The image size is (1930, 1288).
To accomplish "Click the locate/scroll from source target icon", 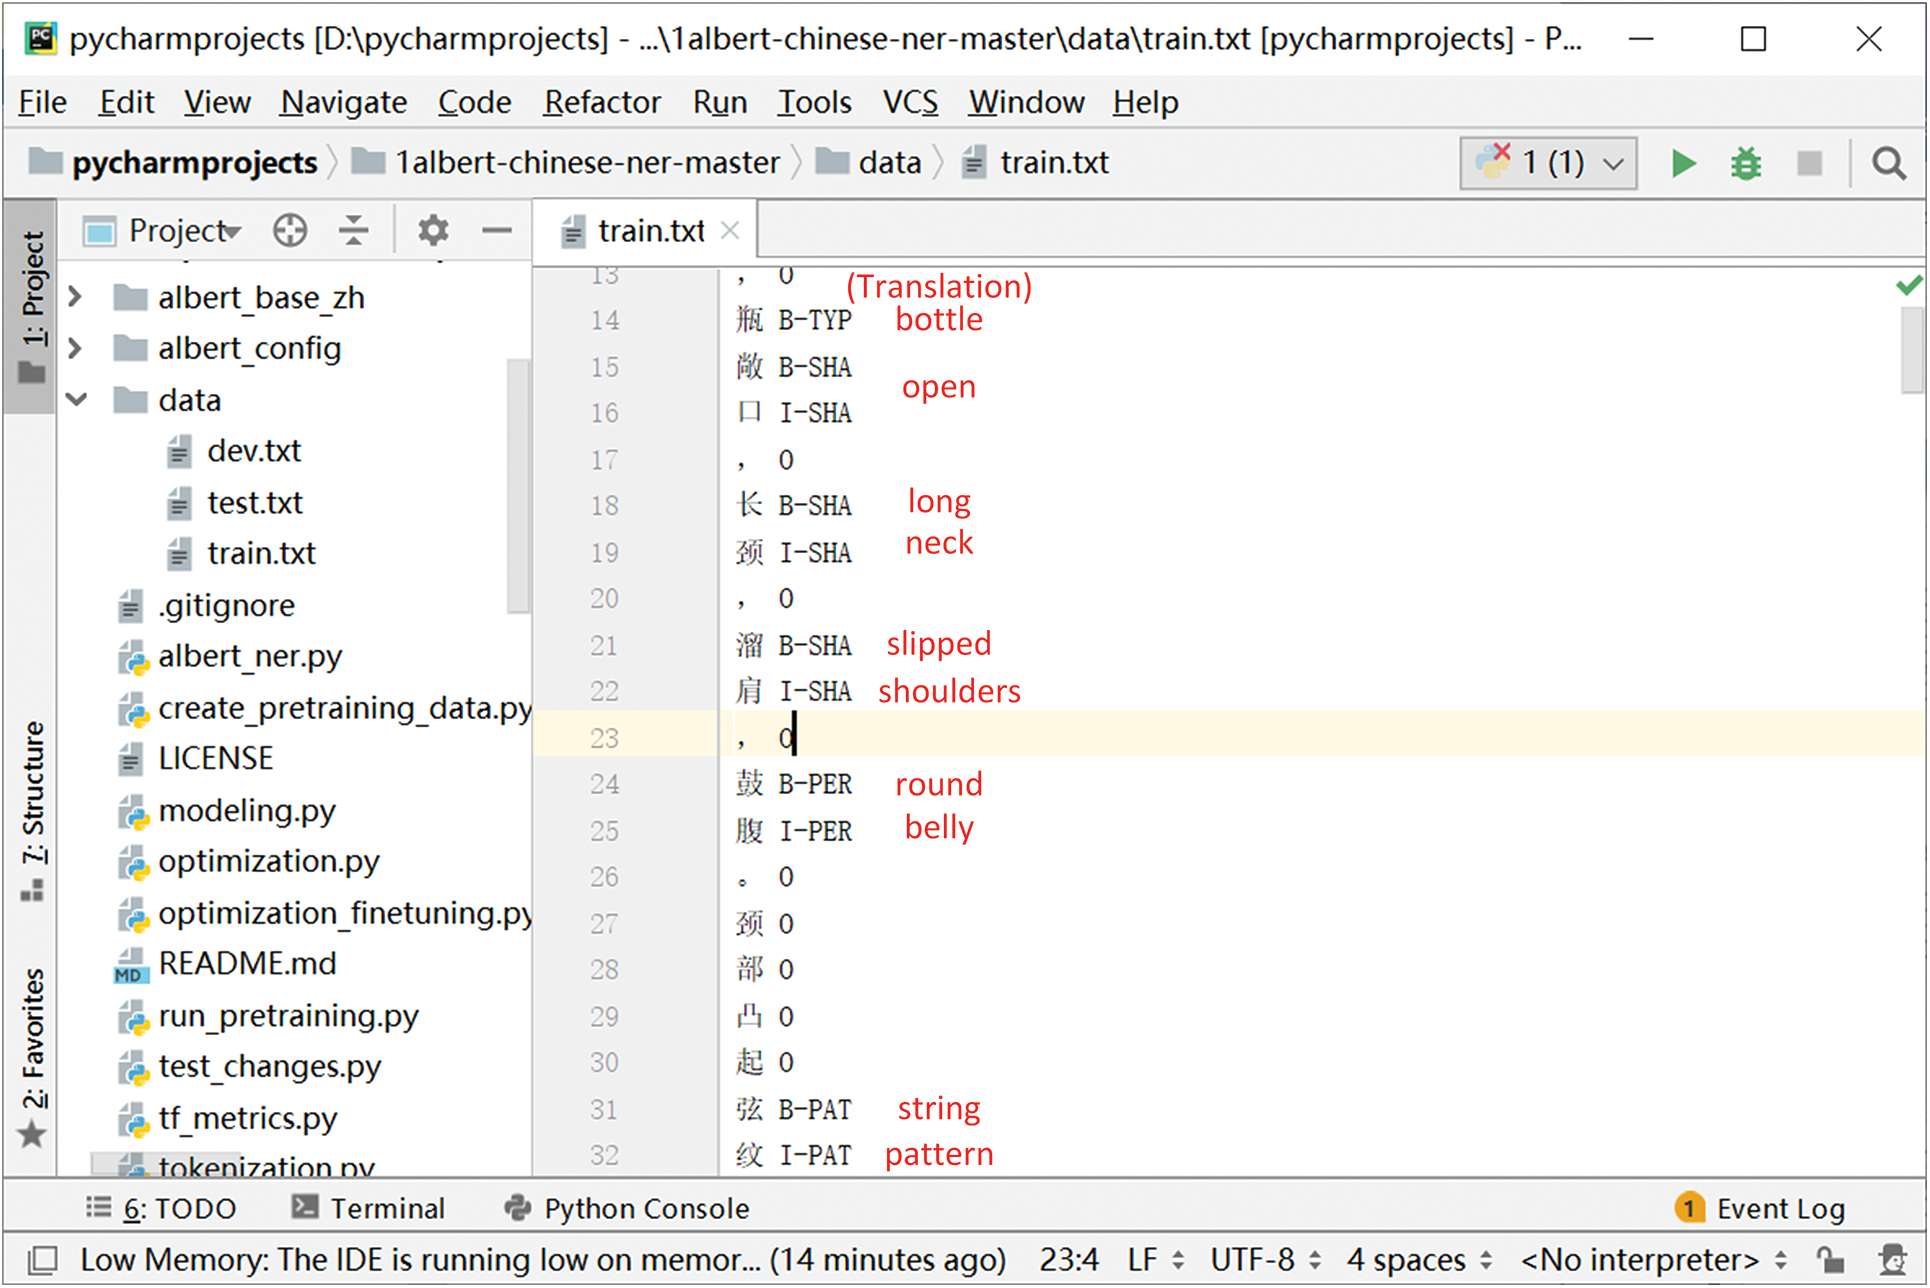I will (290, 231).
